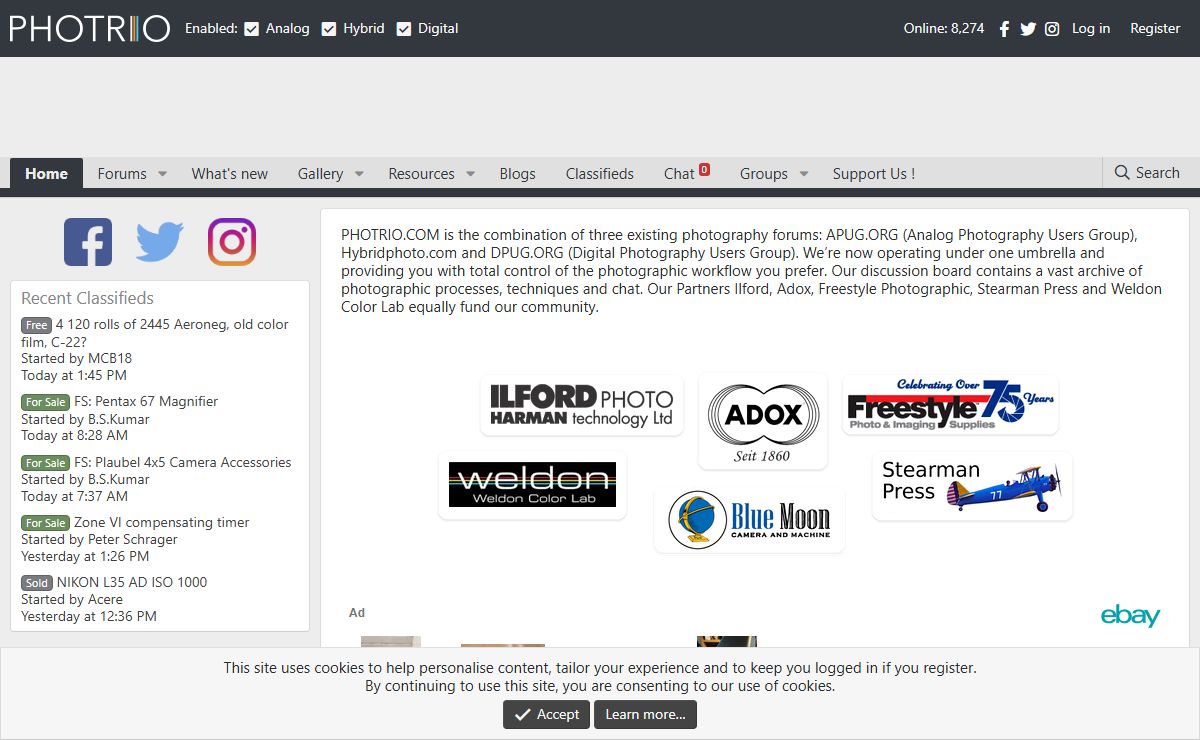Open NIKON L35 AD ISO 1000 listing
1200x740 pixels.
(132, 582)
